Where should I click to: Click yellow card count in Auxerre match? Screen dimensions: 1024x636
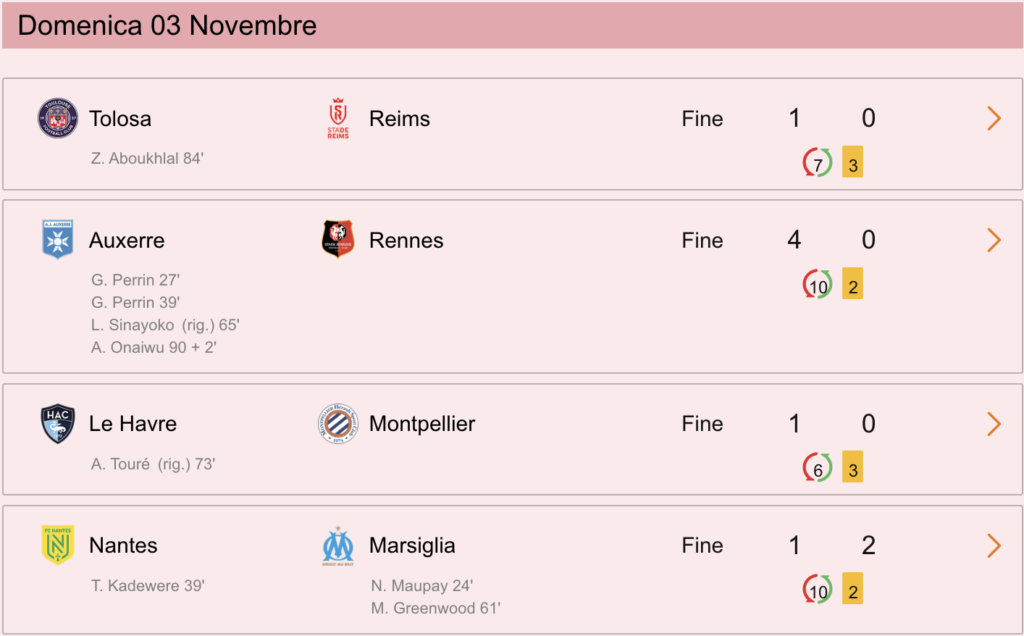852,284
